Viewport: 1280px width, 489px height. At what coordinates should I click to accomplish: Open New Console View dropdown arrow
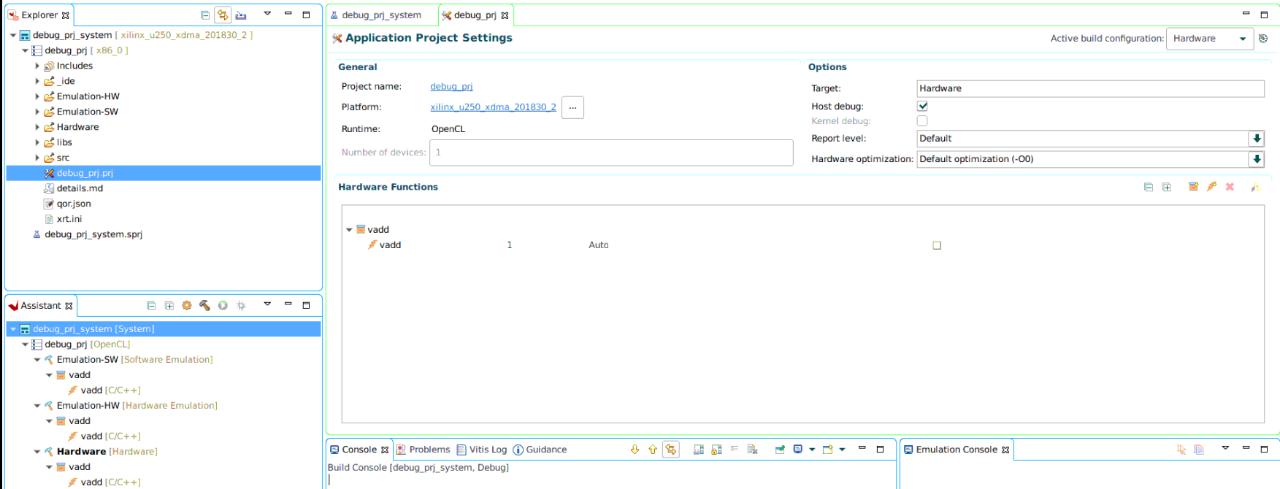click(x=843, y=450)
